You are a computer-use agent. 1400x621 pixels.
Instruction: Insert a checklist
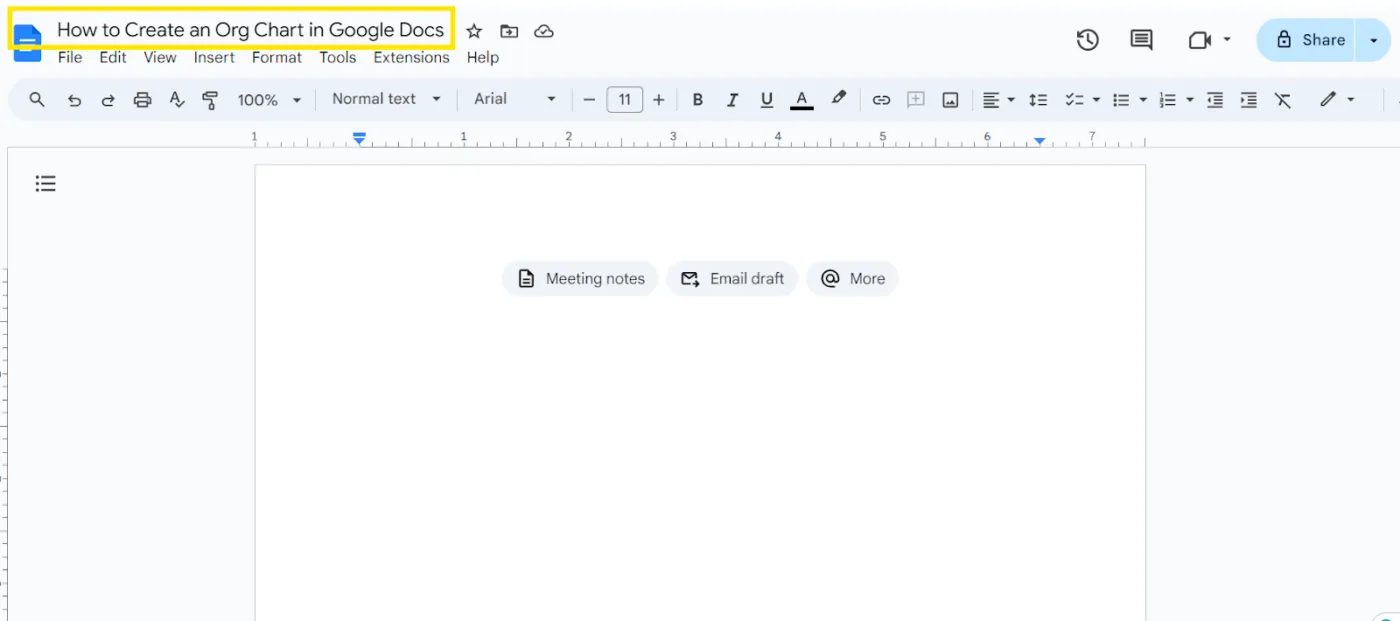[x=1074, y=99]
